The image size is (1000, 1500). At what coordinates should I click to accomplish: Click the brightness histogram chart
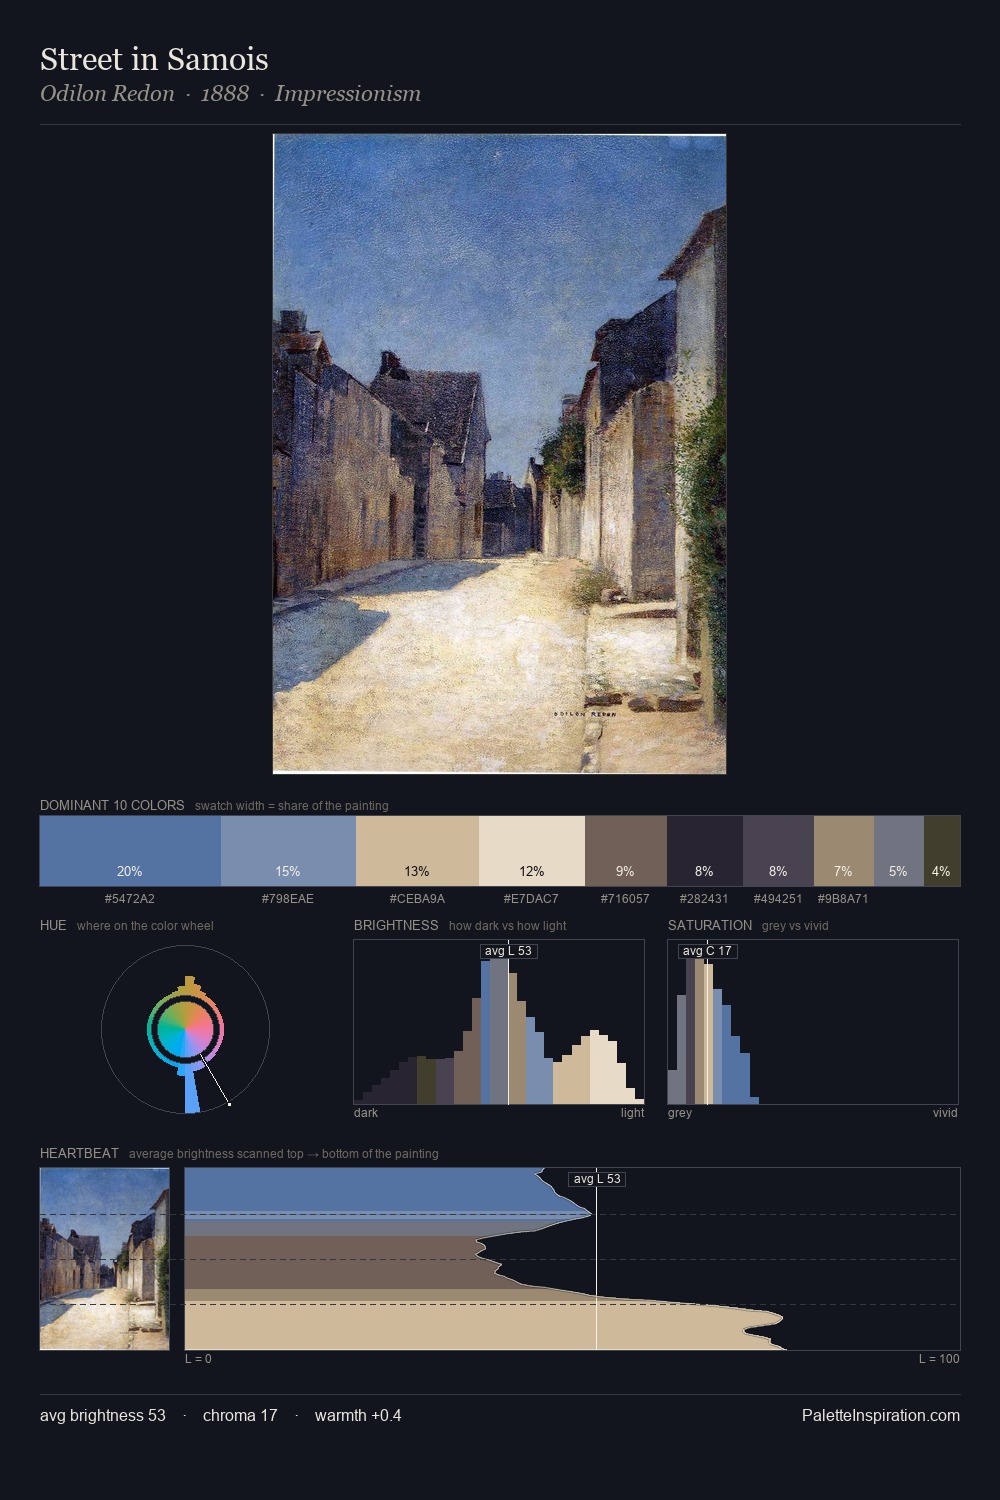(x=499, y=1022)
